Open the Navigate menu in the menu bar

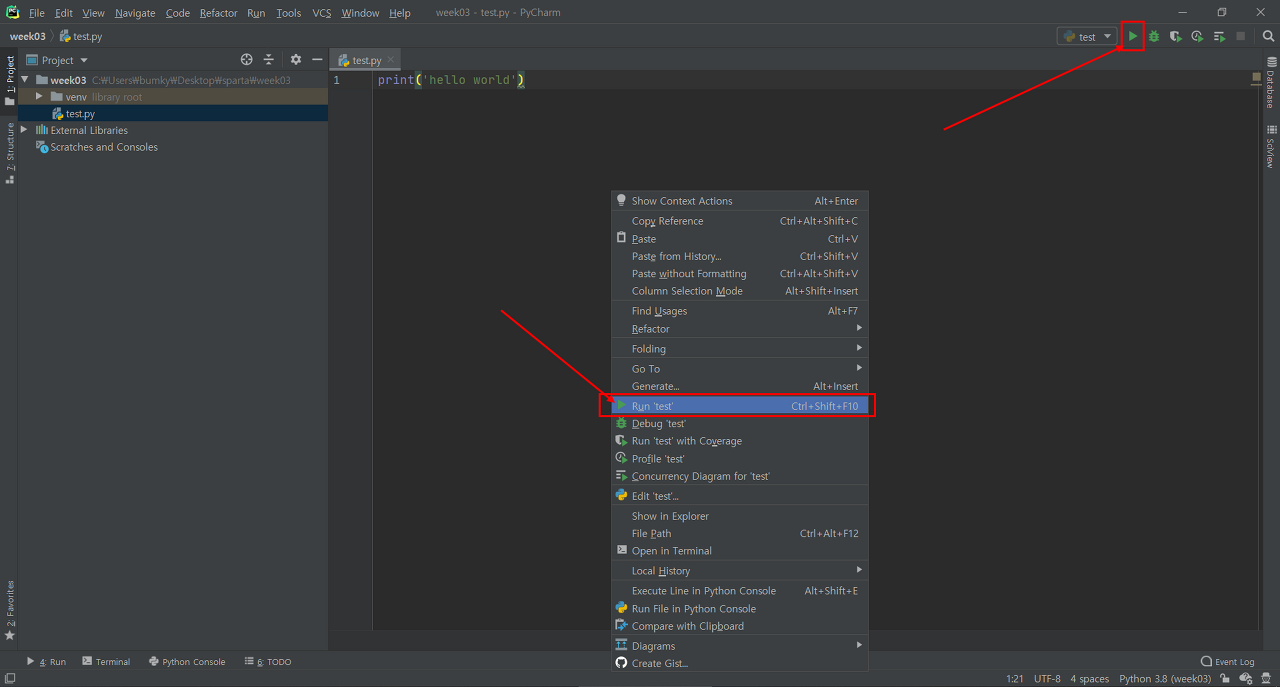[135, 13]
